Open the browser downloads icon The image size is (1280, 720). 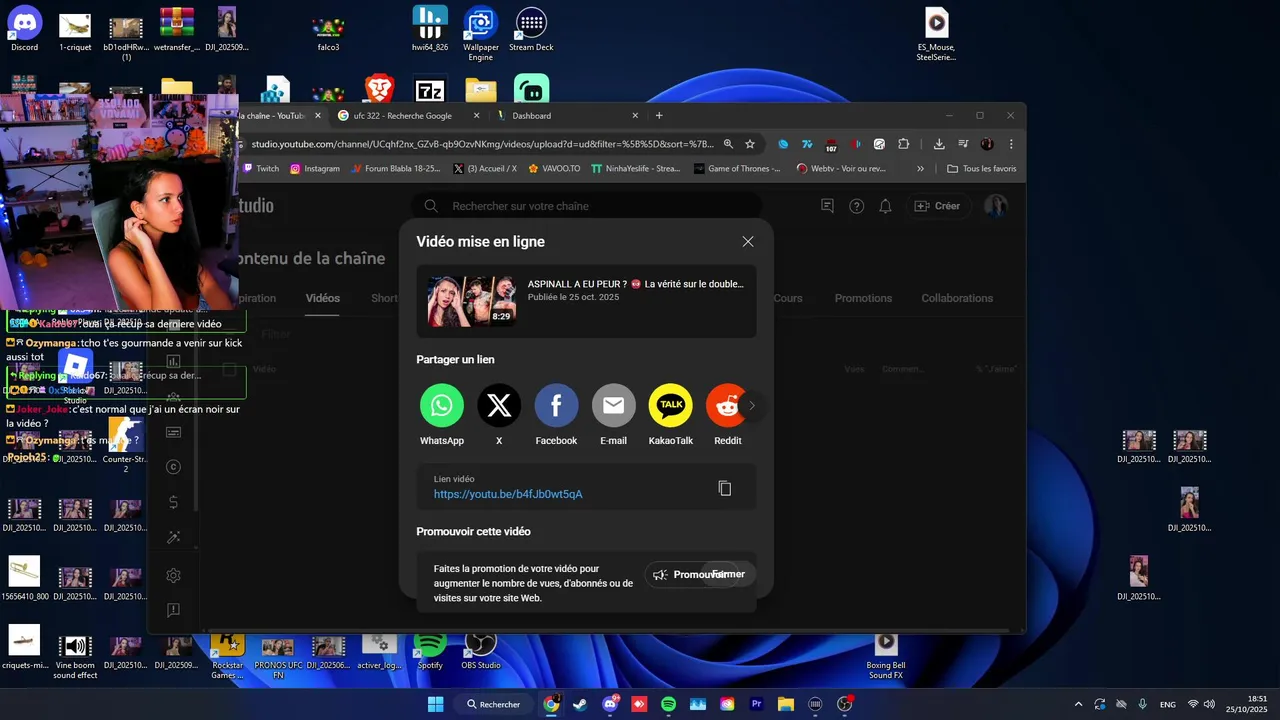coord(939,144)
